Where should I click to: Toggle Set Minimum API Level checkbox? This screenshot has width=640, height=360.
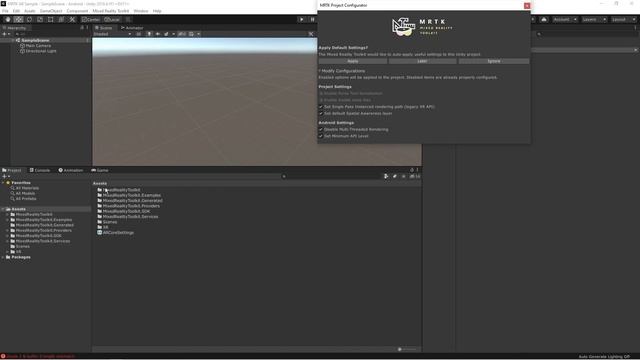coord(321,136)
